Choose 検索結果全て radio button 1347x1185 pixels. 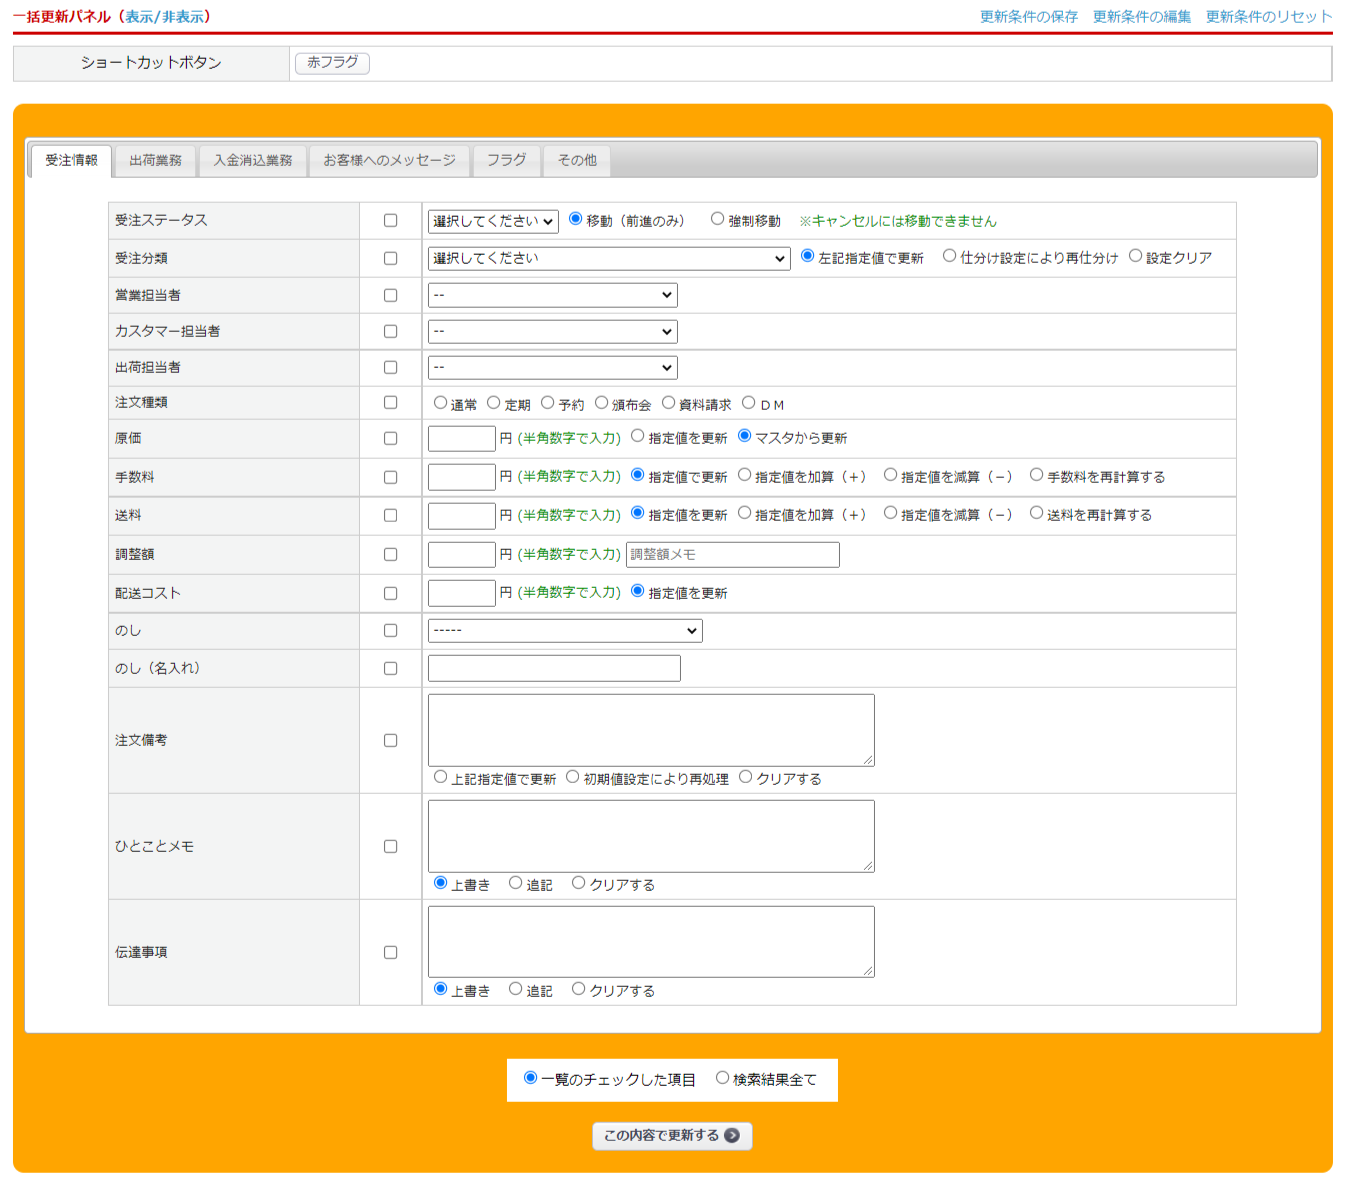tap(722, 1078)
